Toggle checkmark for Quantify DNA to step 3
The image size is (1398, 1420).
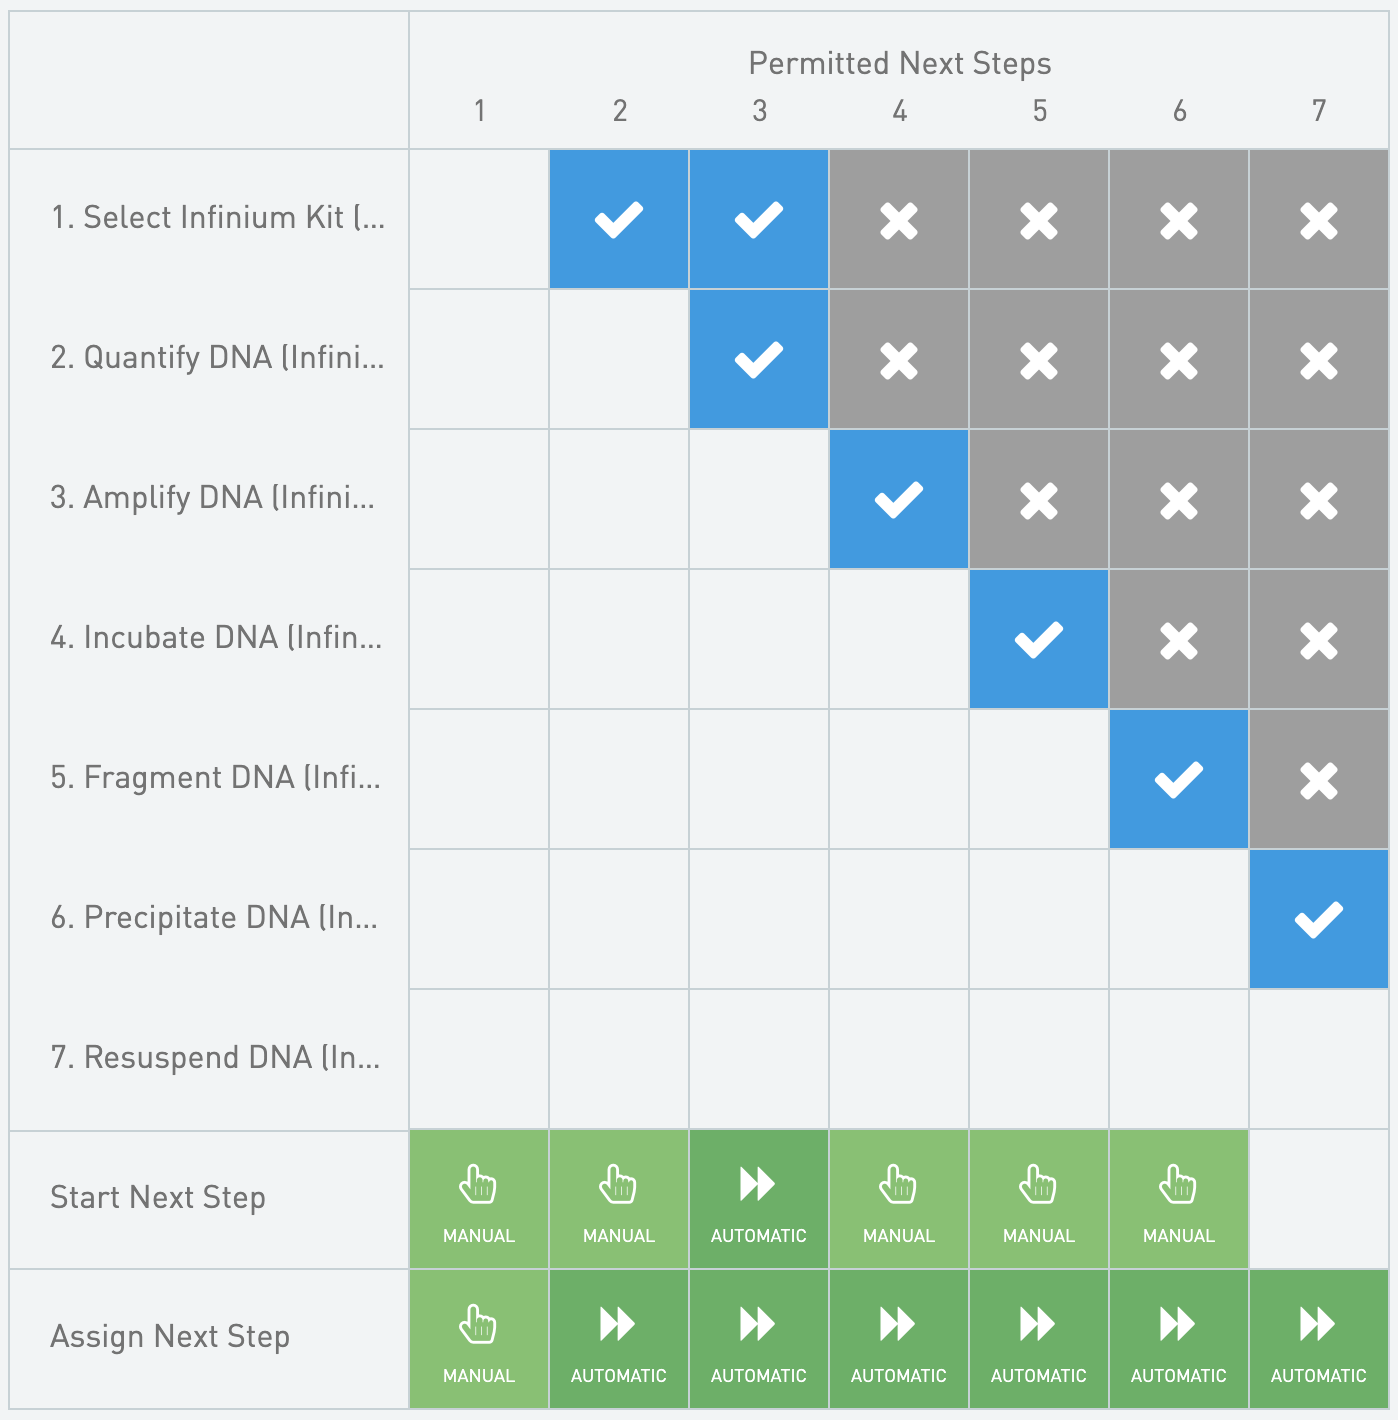click(x=759, y=359)
